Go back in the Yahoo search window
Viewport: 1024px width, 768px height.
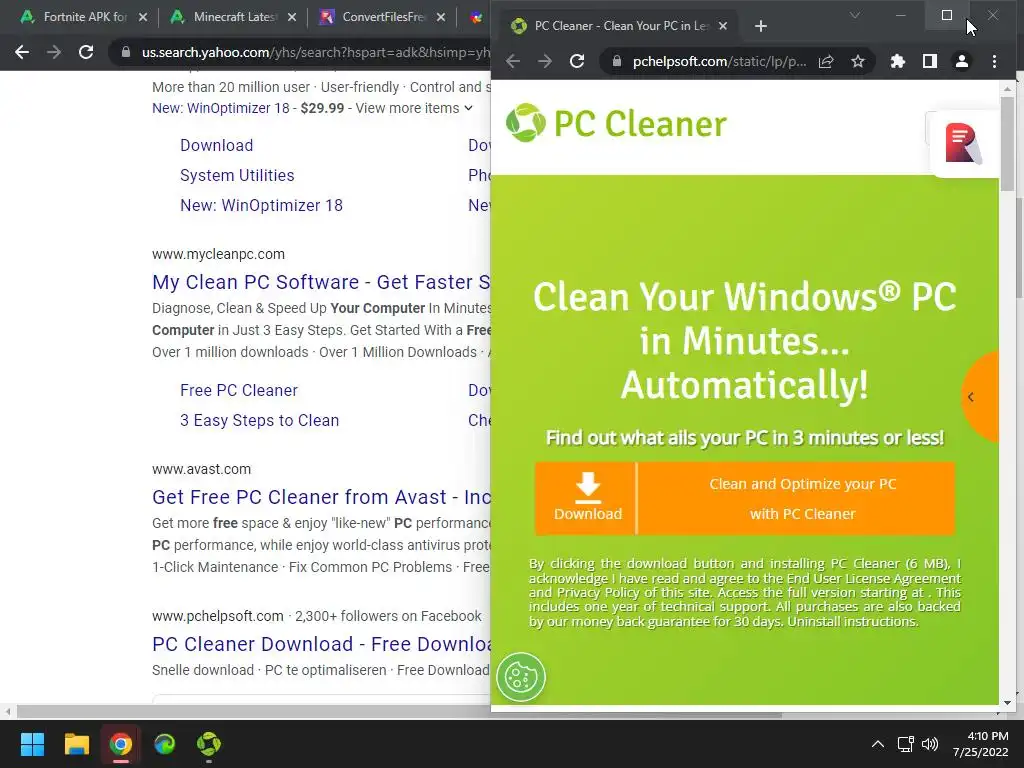click(22, 52)
